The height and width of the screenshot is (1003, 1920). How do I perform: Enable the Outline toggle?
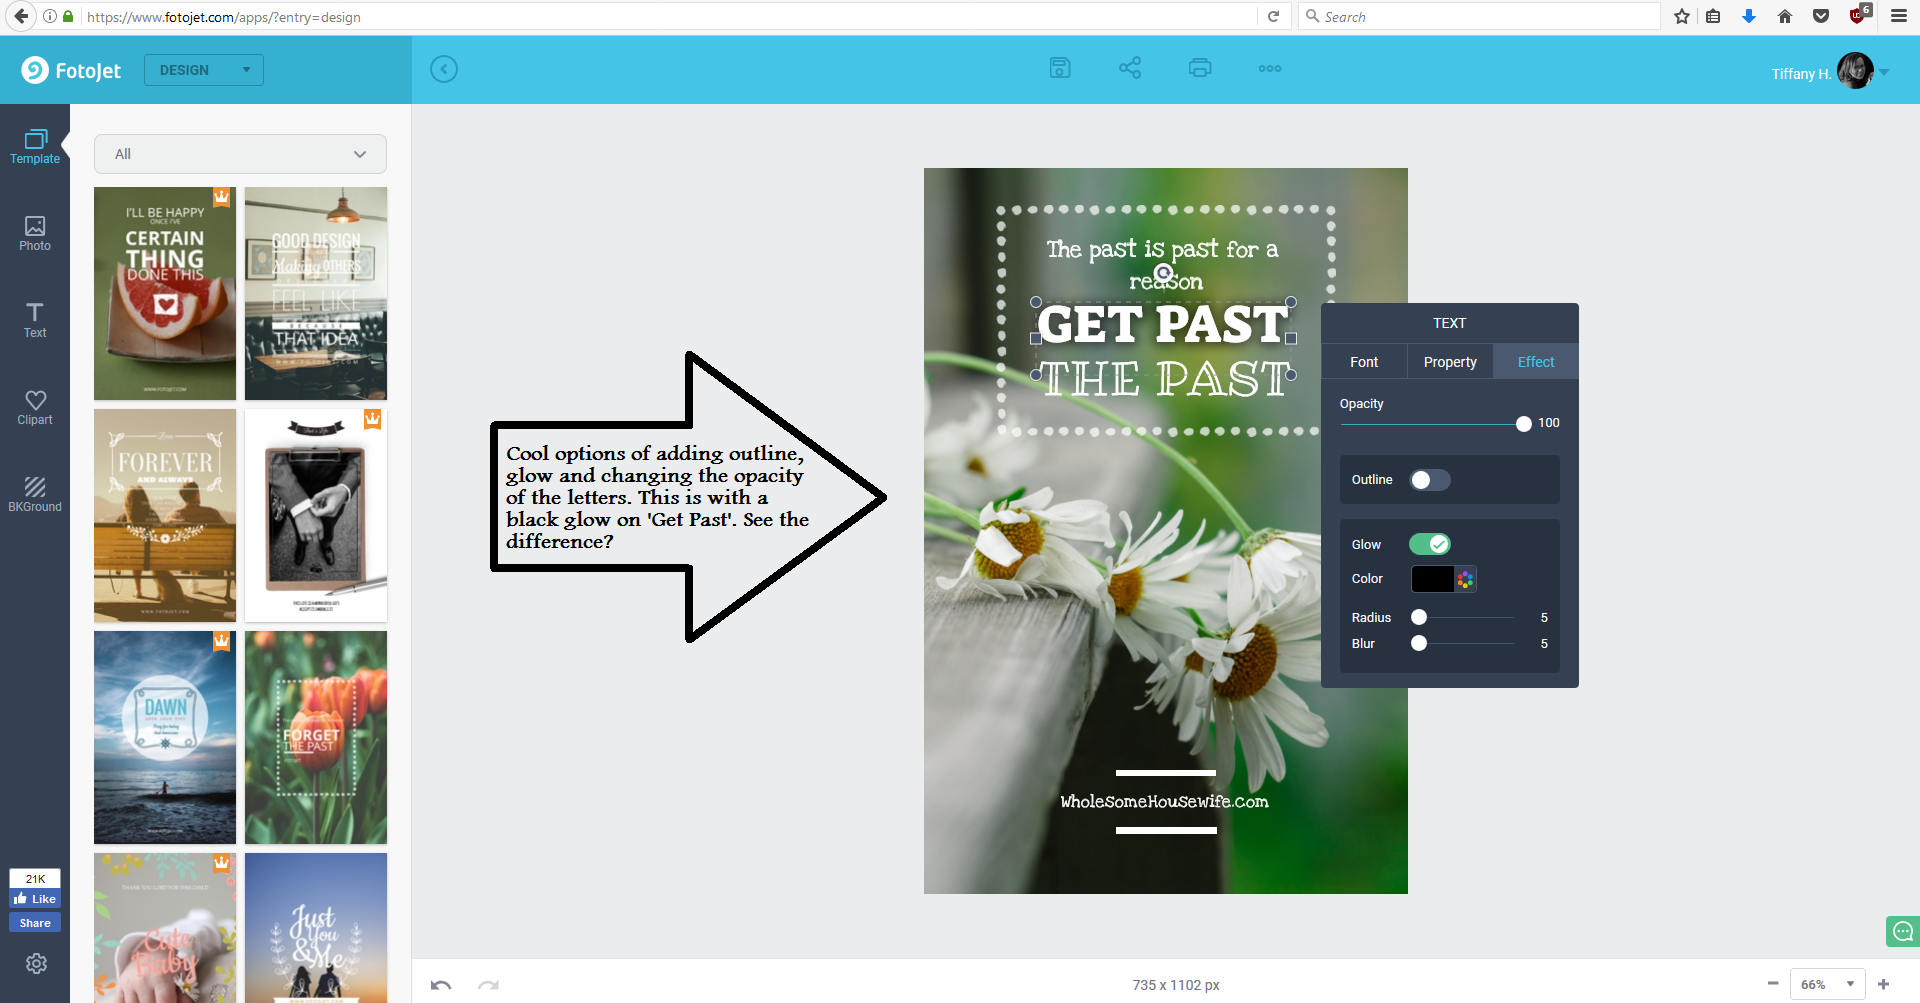(x=1430, y=480)
